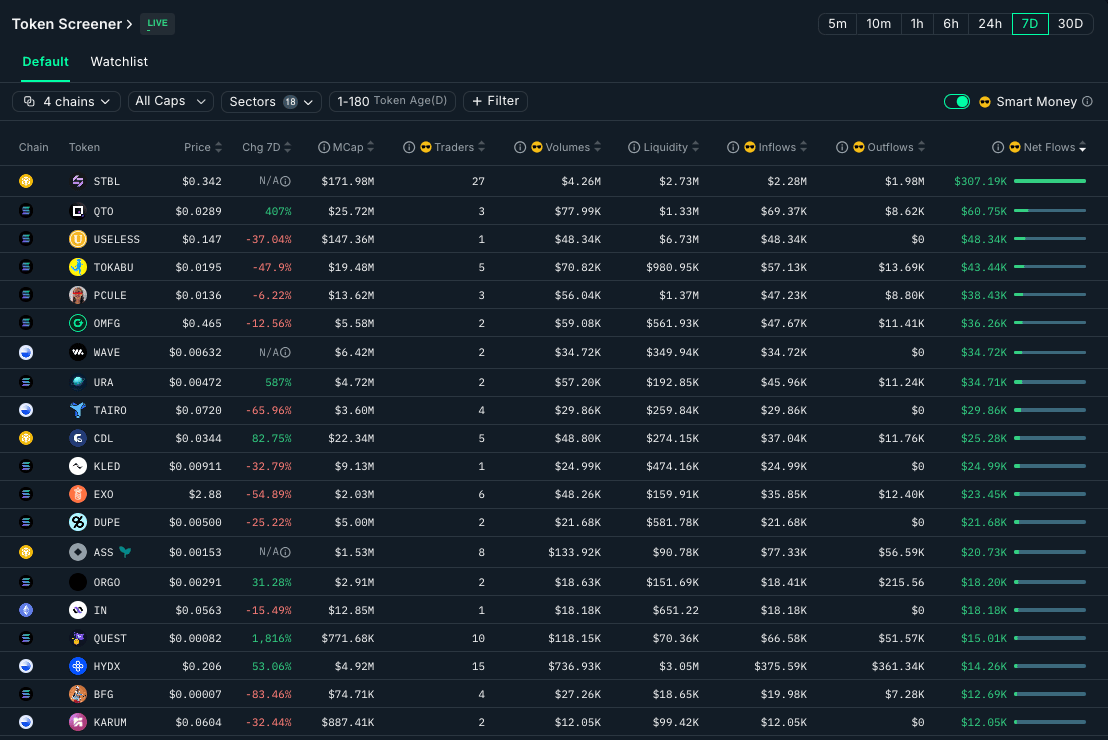Click the green badge icon next to ASS

point(125,552)
